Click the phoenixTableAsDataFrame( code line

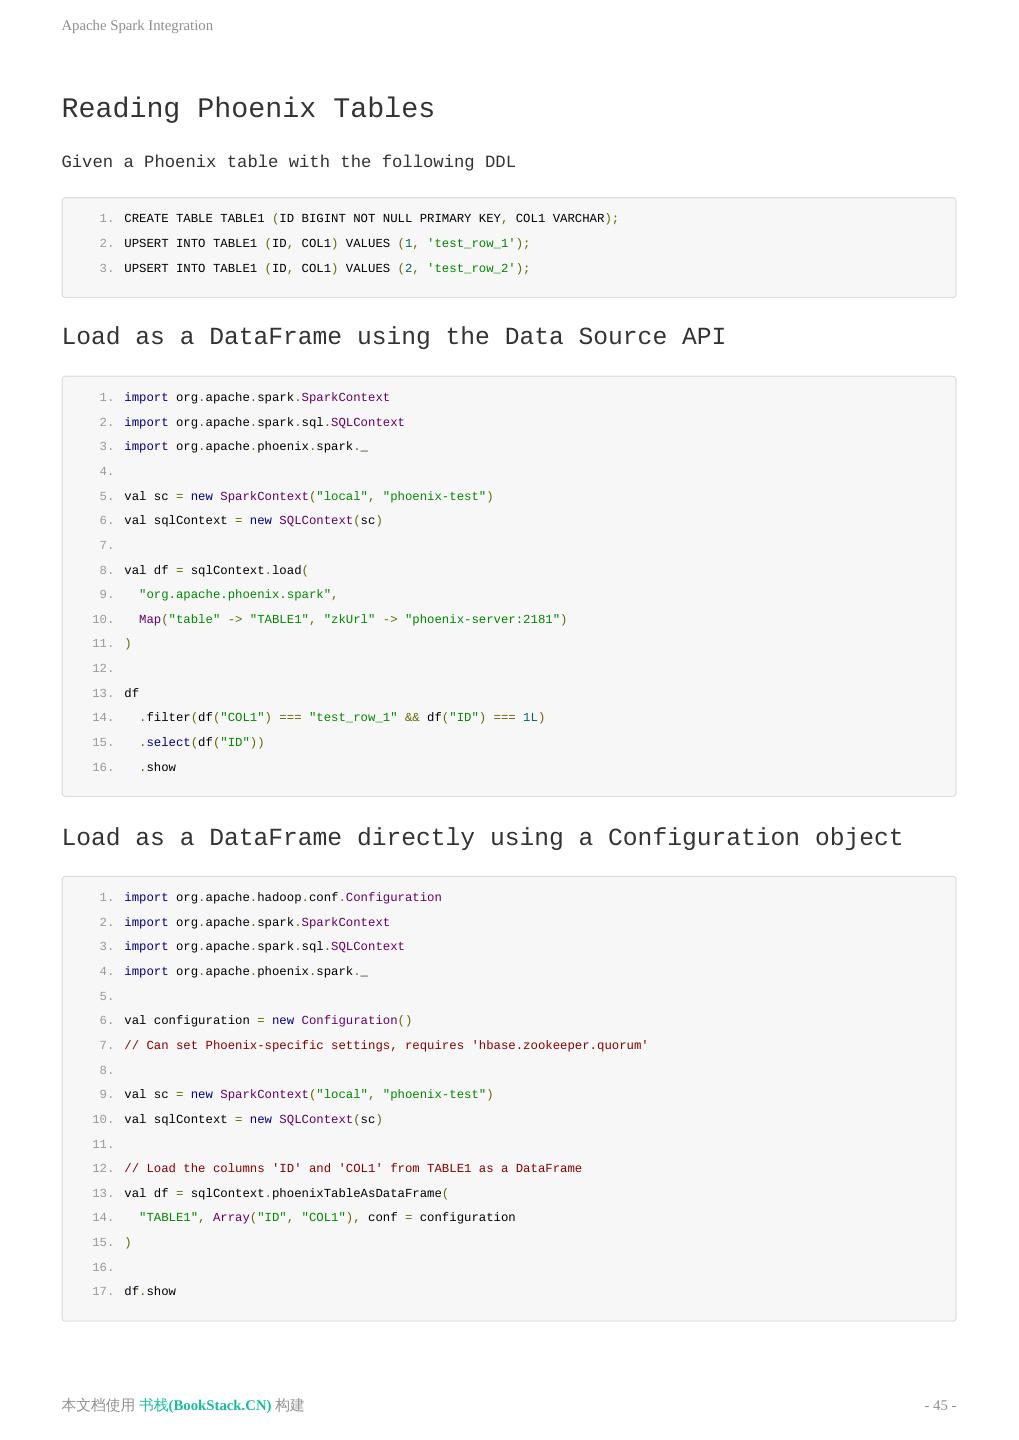(x=286, y=1193)
